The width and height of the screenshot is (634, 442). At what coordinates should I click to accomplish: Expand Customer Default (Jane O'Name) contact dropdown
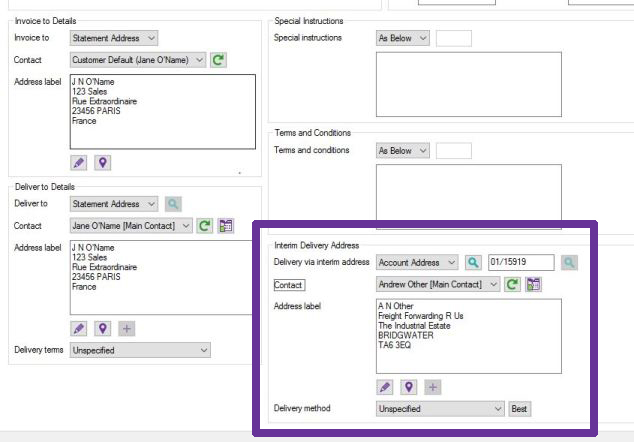(x=138, y=60)
